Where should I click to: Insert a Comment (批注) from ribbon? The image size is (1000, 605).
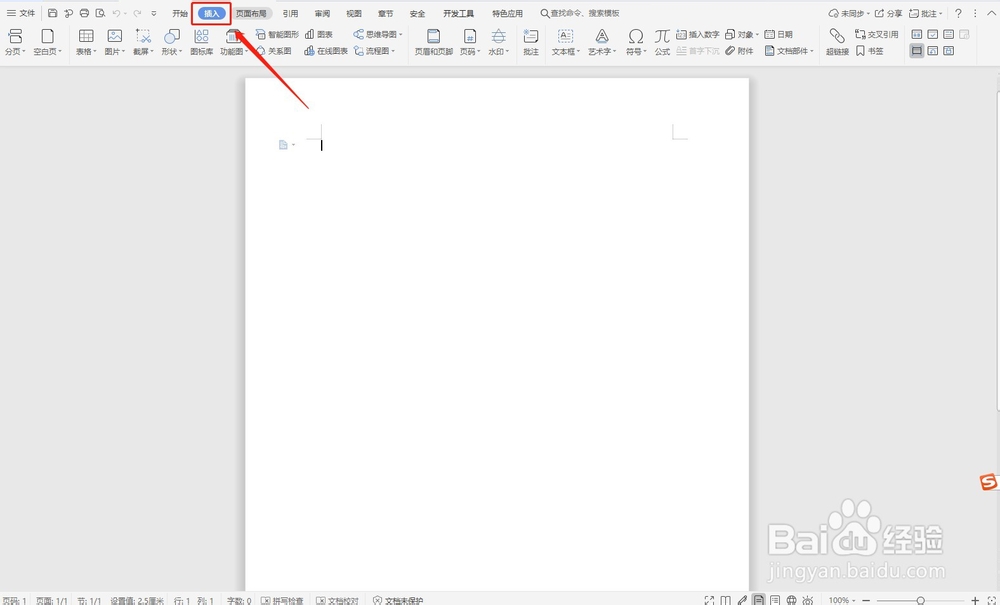tap(531, 41)
